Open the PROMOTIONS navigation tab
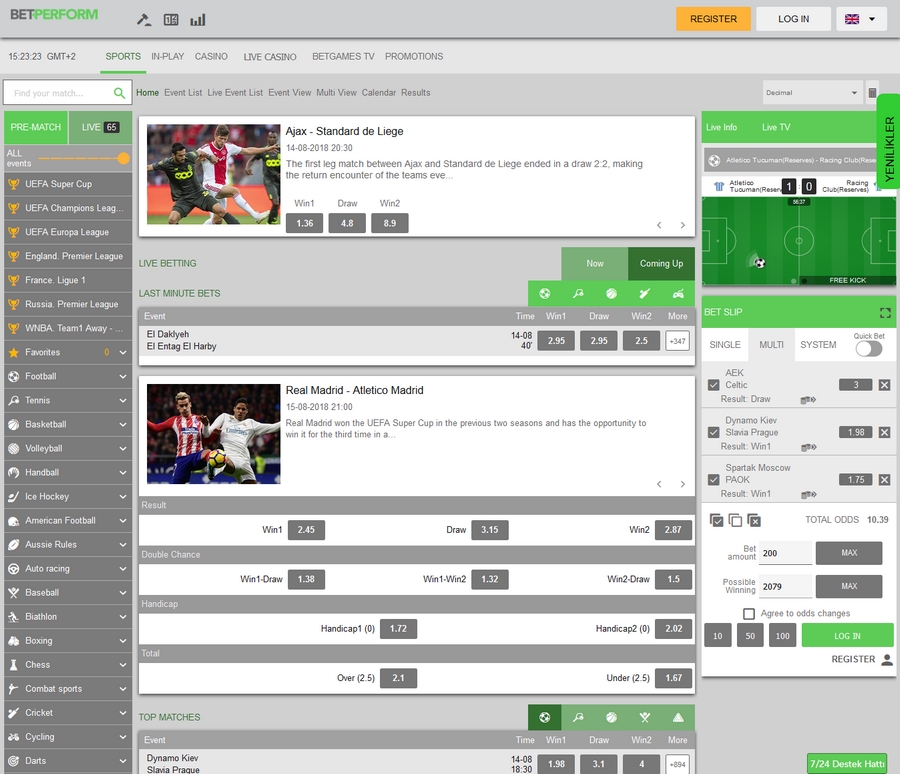The height and width of the screenshot is (774, 900). point(414,56)
